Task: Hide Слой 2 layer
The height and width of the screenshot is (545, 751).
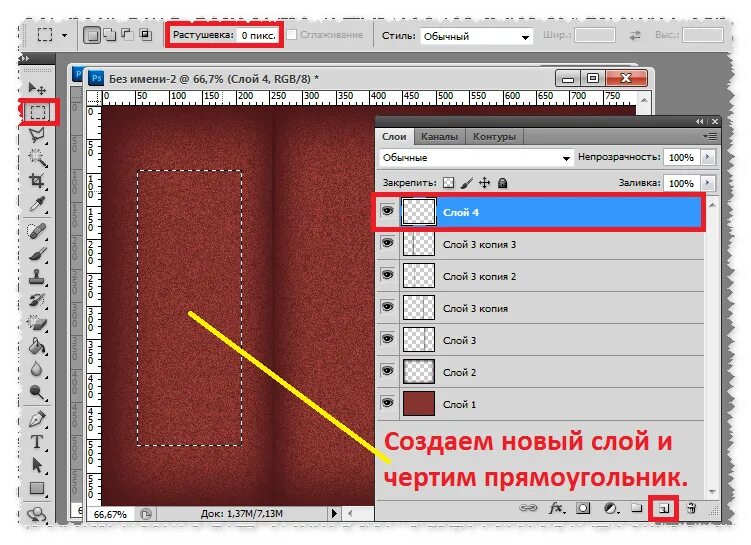Action: point(387,372)
